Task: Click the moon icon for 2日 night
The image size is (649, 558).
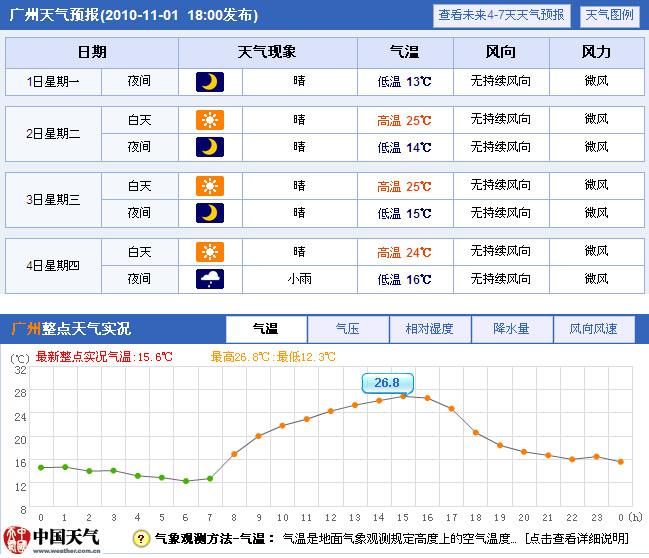Action: [x=210, y=147]
